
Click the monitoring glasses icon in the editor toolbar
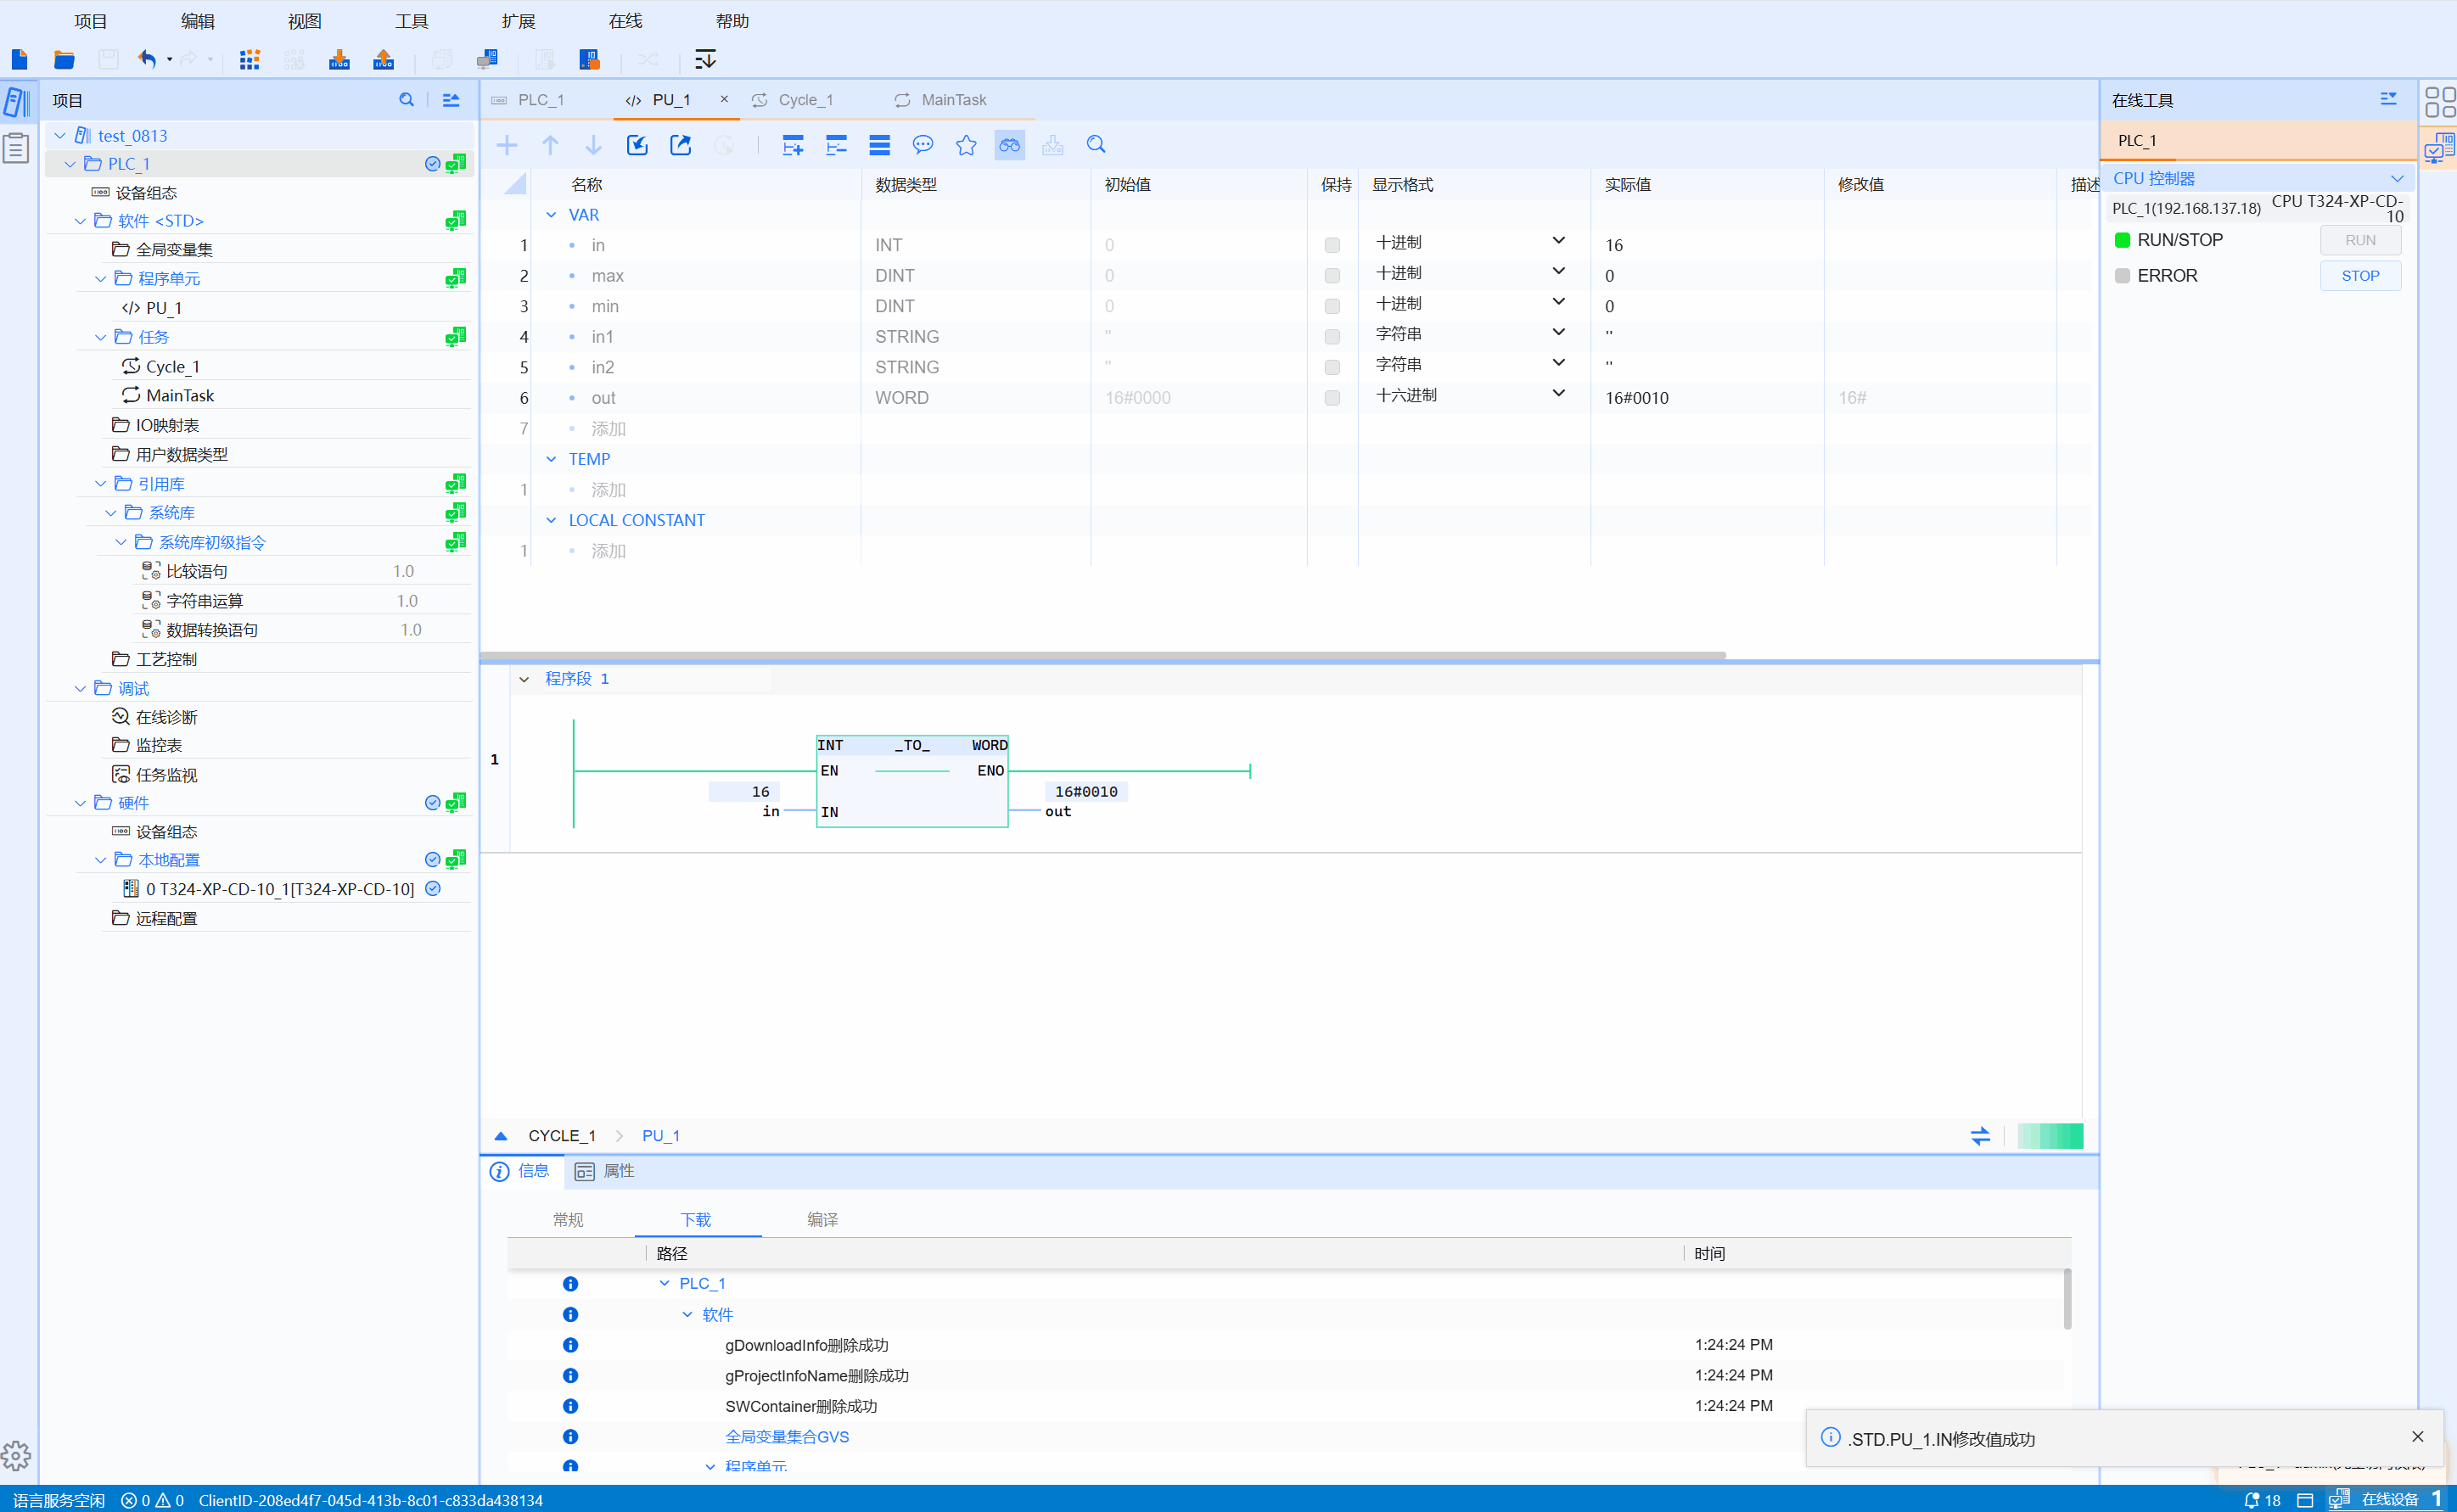coord(1009,146)
